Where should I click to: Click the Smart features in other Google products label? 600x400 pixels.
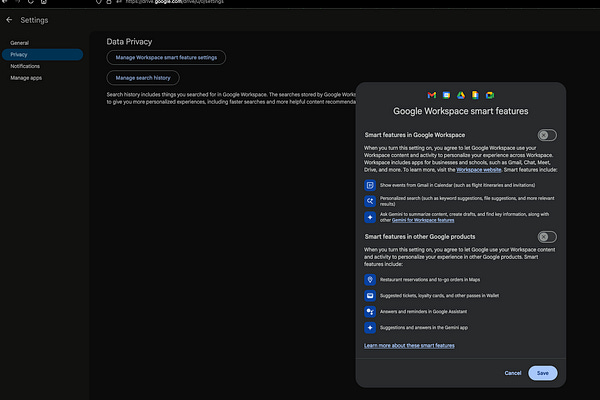point(420,237)
